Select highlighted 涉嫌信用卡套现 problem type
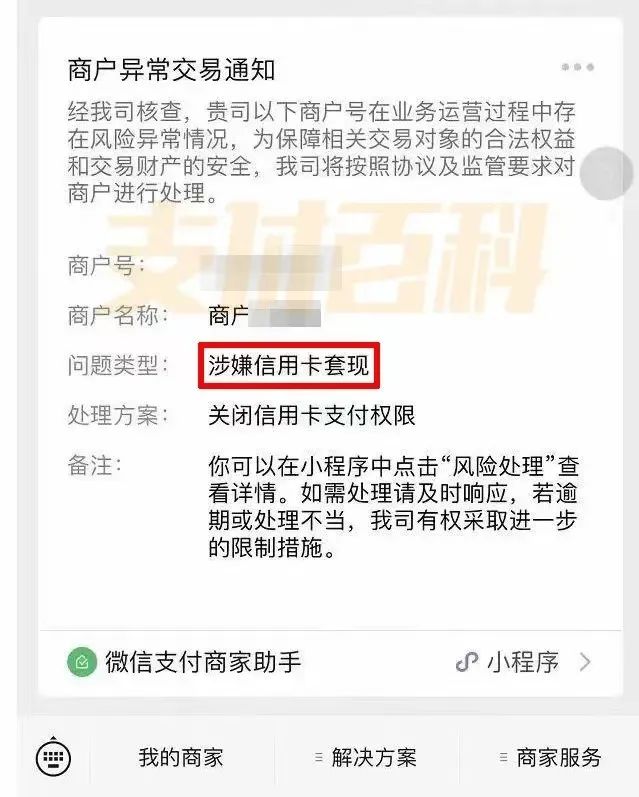 289,365
